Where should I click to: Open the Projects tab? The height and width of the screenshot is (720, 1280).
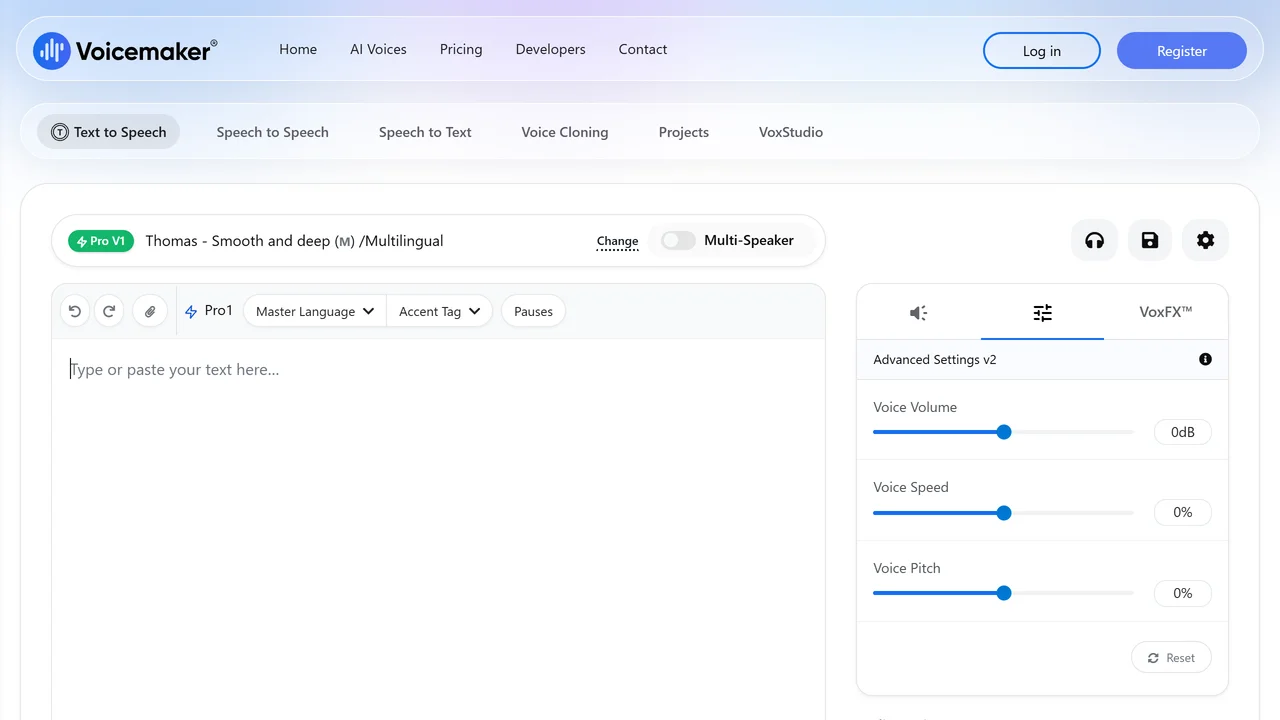coord(684,132)
